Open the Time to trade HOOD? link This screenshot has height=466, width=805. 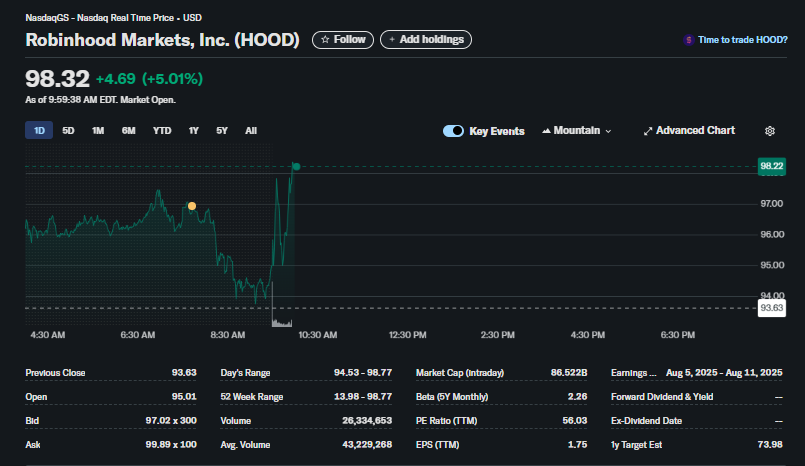coord(742,40)
